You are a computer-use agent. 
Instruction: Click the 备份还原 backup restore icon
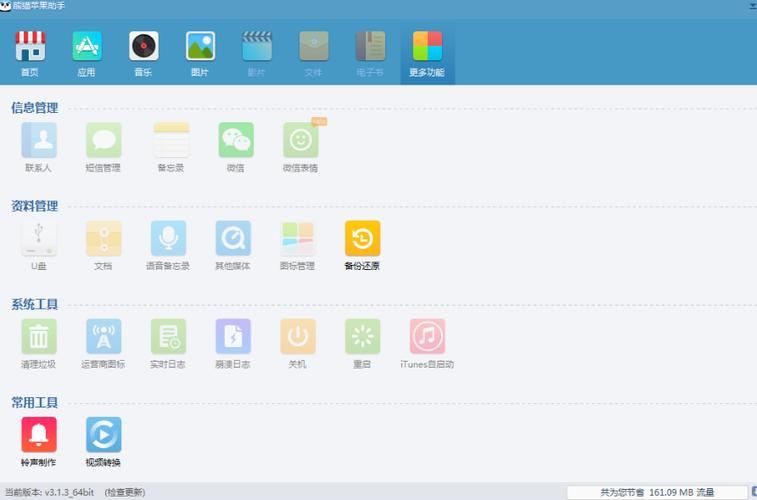click(362, 239)
